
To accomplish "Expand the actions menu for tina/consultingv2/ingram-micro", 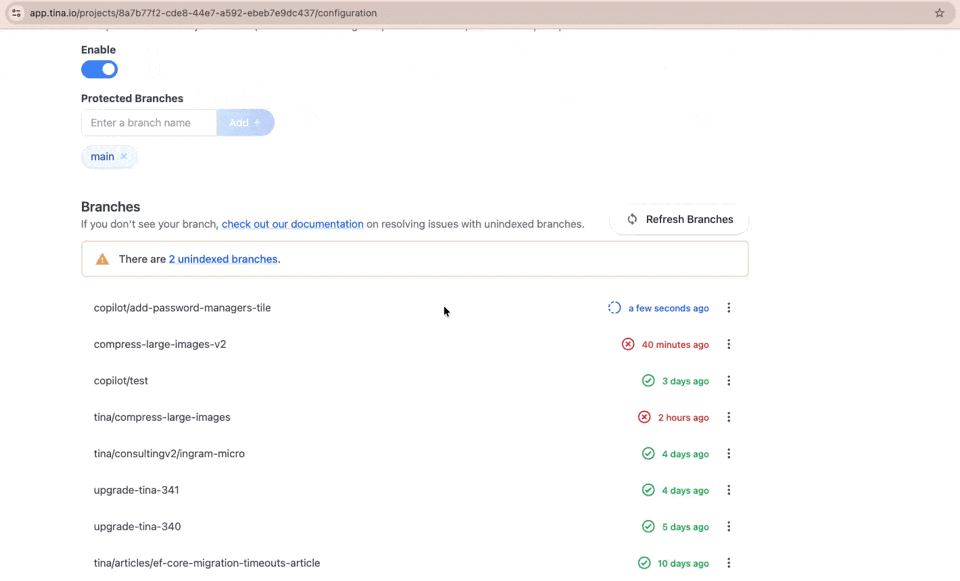I will (729, 453).
